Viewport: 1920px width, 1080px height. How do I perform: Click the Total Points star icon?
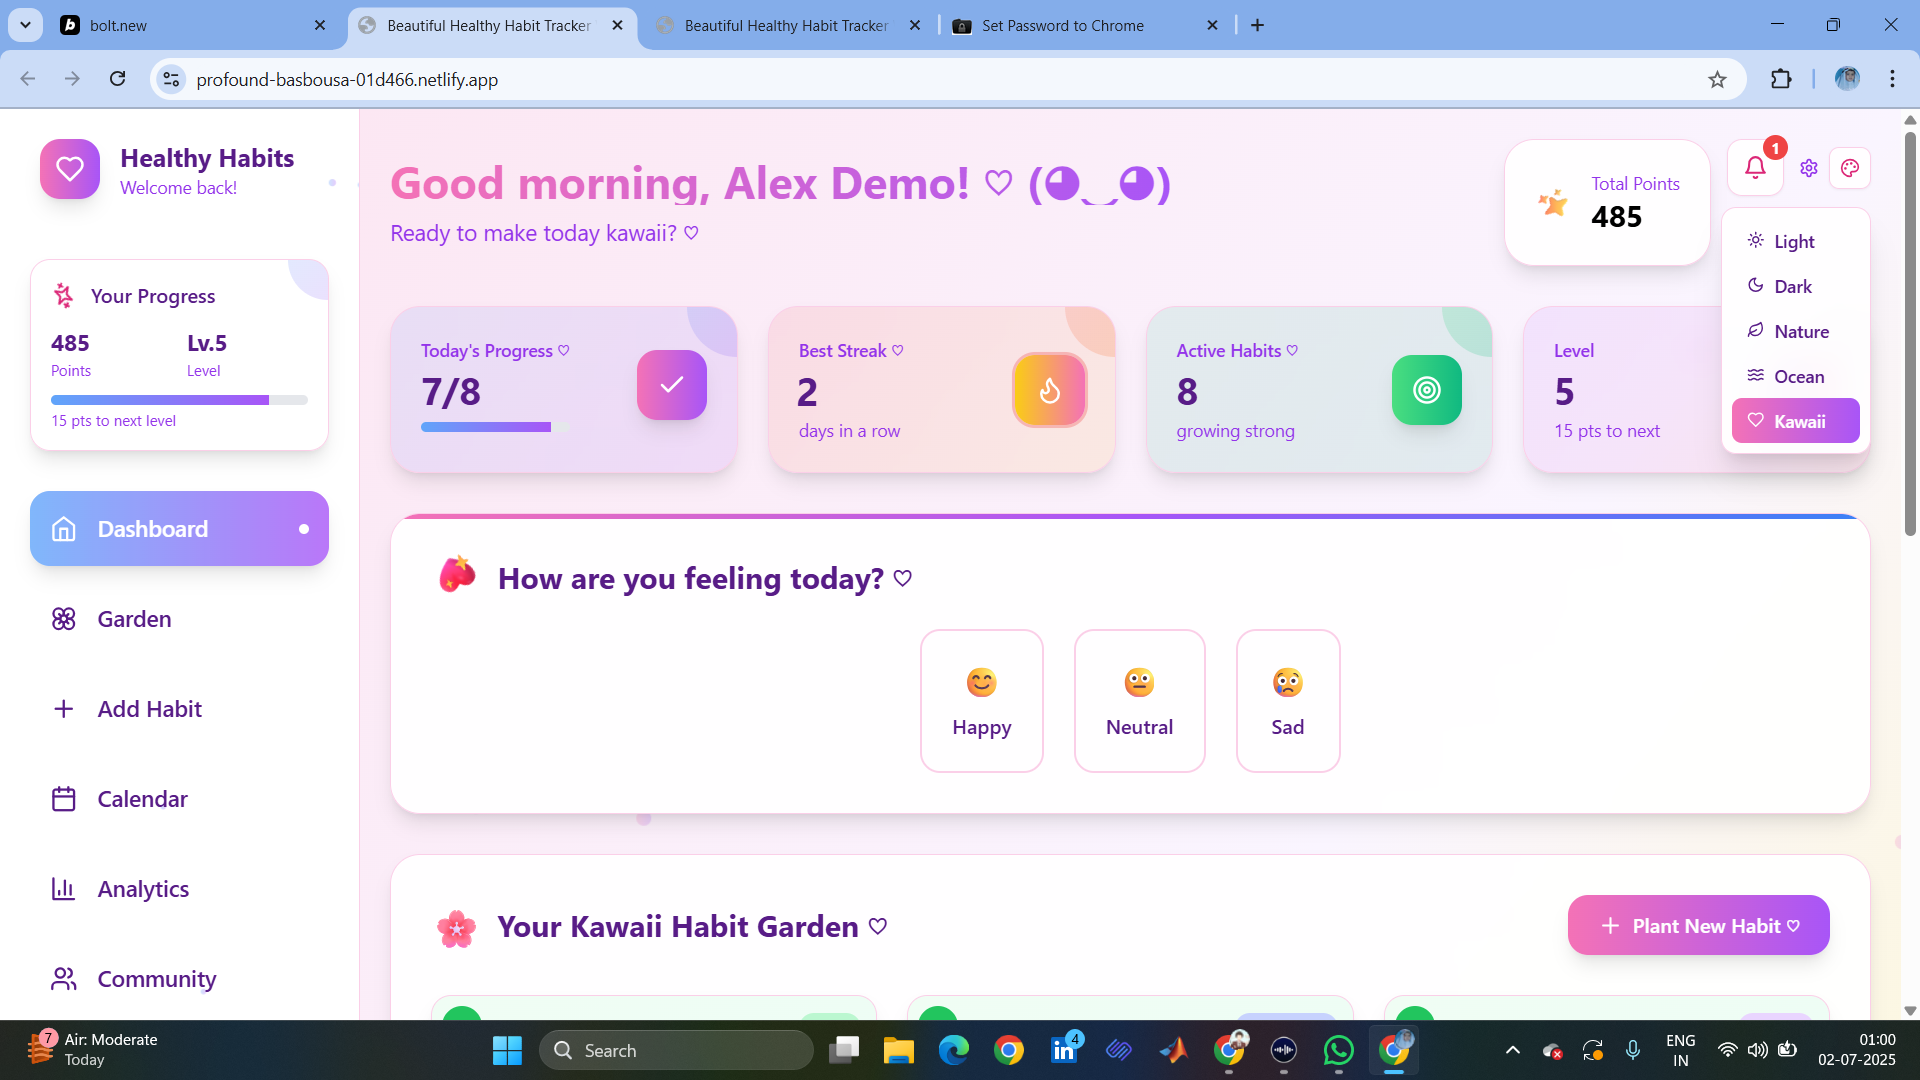[x=1553, y=203]
